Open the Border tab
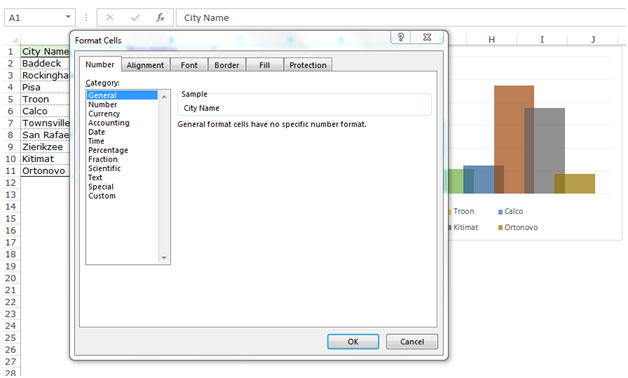 [227, 65]
